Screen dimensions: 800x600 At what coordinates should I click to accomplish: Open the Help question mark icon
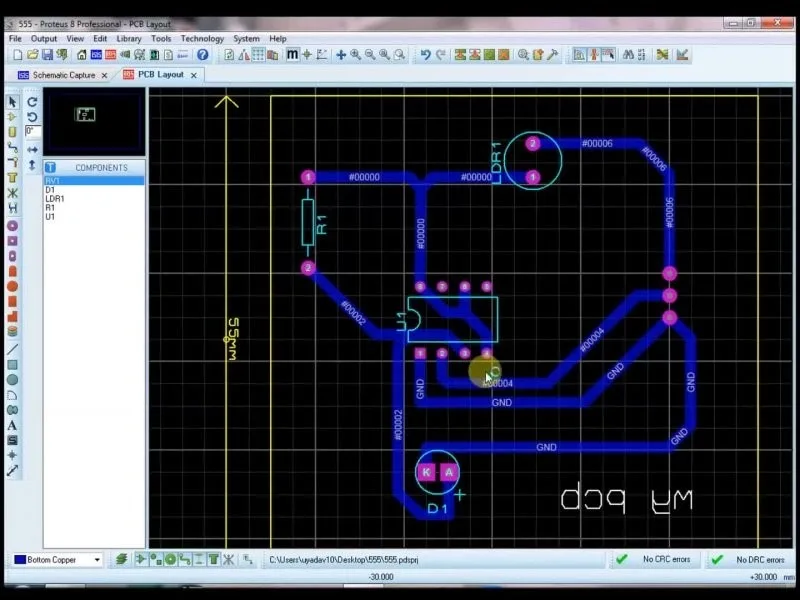point(203,55)
